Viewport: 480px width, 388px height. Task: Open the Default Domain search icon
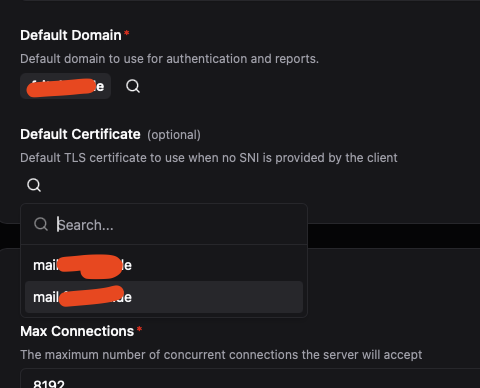(x=133, y=86)
